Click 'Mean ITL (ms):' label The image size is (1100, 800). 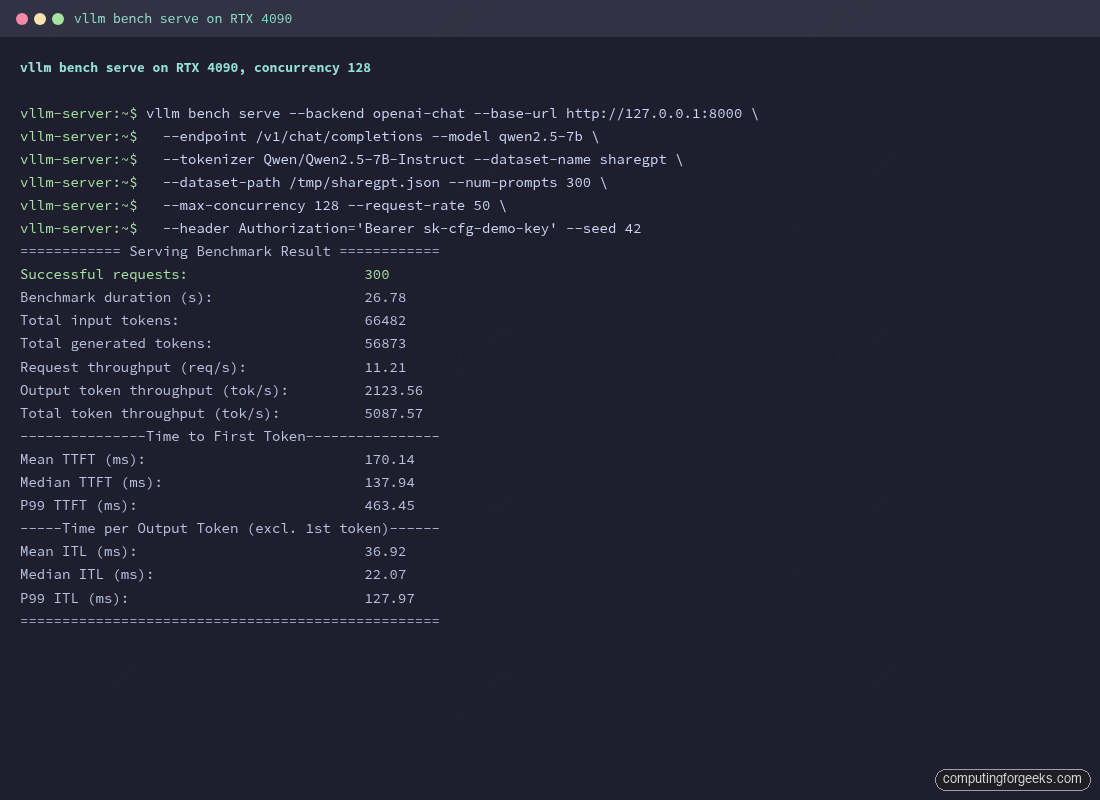tap(78, 552)
